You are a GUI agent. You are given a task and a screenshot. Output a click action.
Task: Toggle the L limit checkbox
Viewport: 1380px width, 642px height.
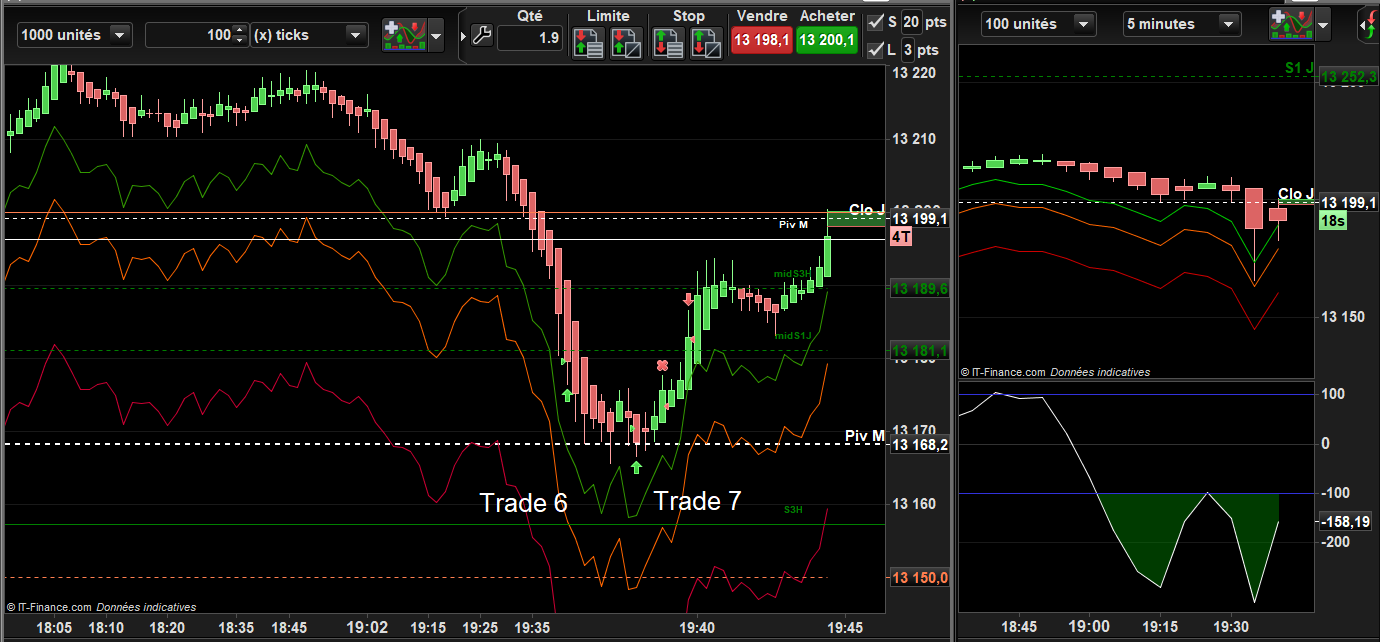[x=876, y=49]
